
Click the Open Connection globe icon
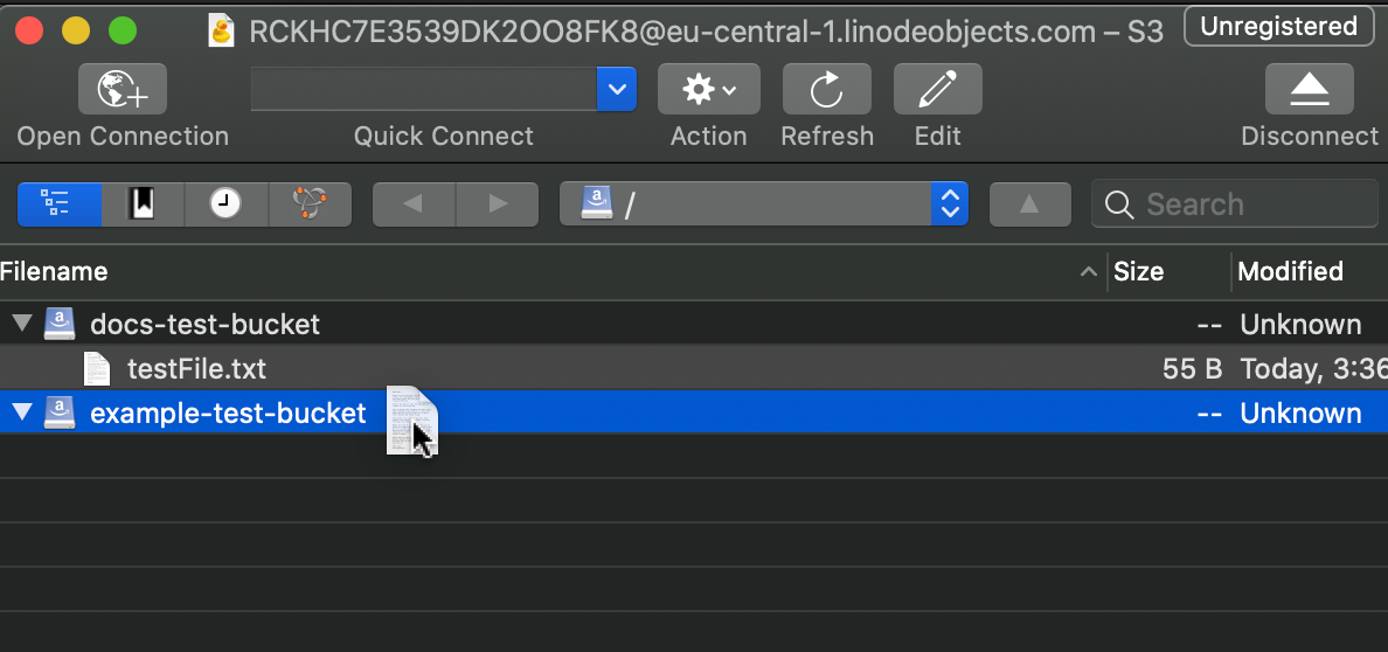[121, 88]
